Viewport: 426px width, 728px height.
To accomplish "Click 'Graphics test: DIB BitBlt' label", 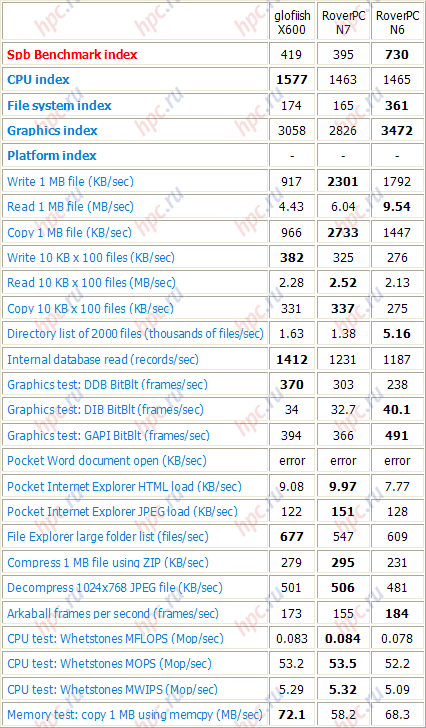I will tap(105, 410).
